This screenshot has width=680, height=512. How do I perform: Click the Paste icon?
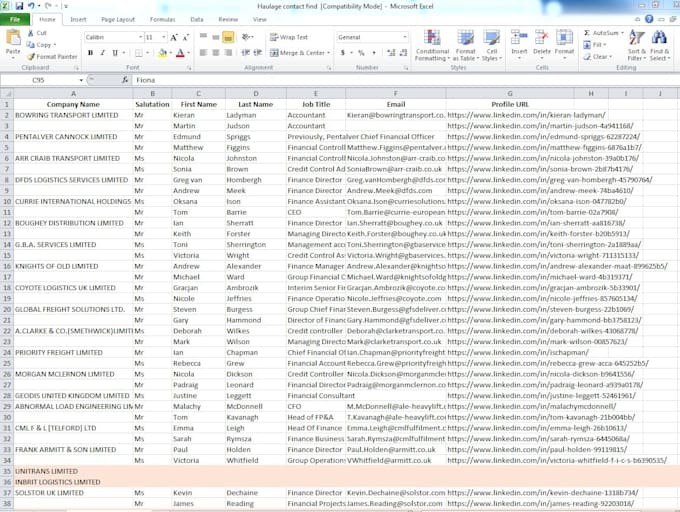pyautogui.click(x=13, y=38)
